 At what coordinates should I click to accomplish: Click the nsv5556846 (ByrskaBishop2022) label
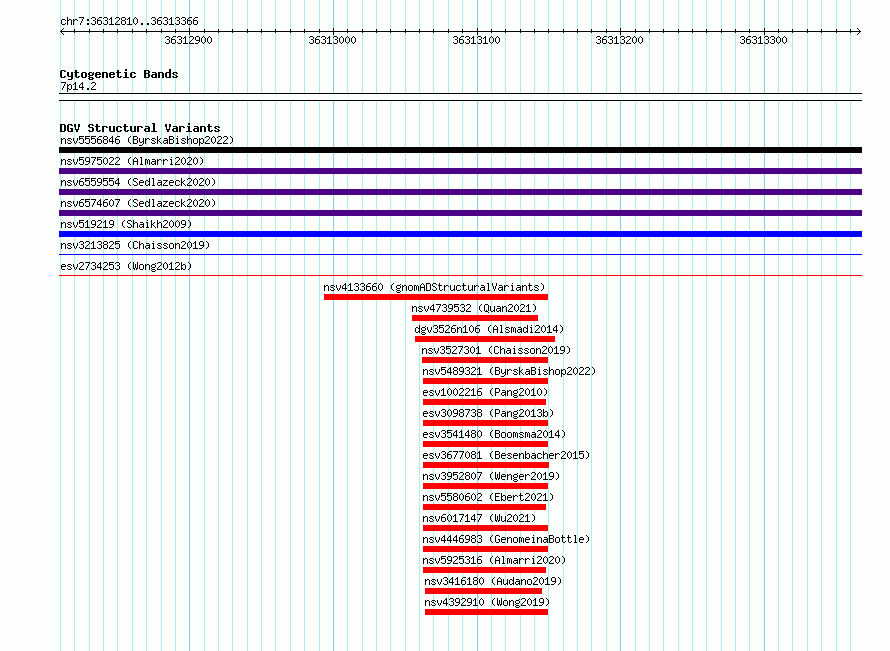147,140
